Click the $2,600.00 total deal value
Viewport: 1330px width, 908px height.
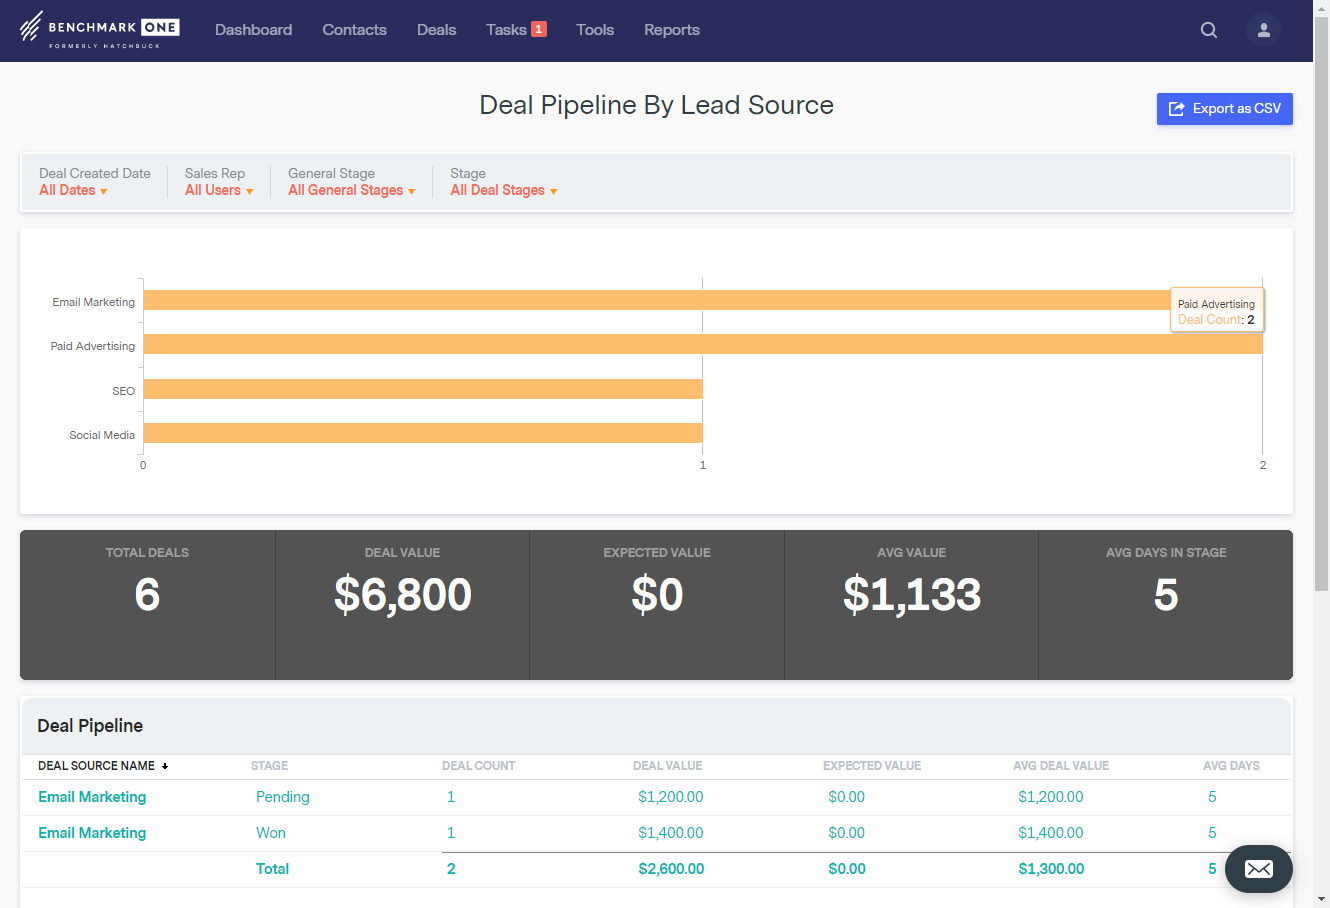671,869
